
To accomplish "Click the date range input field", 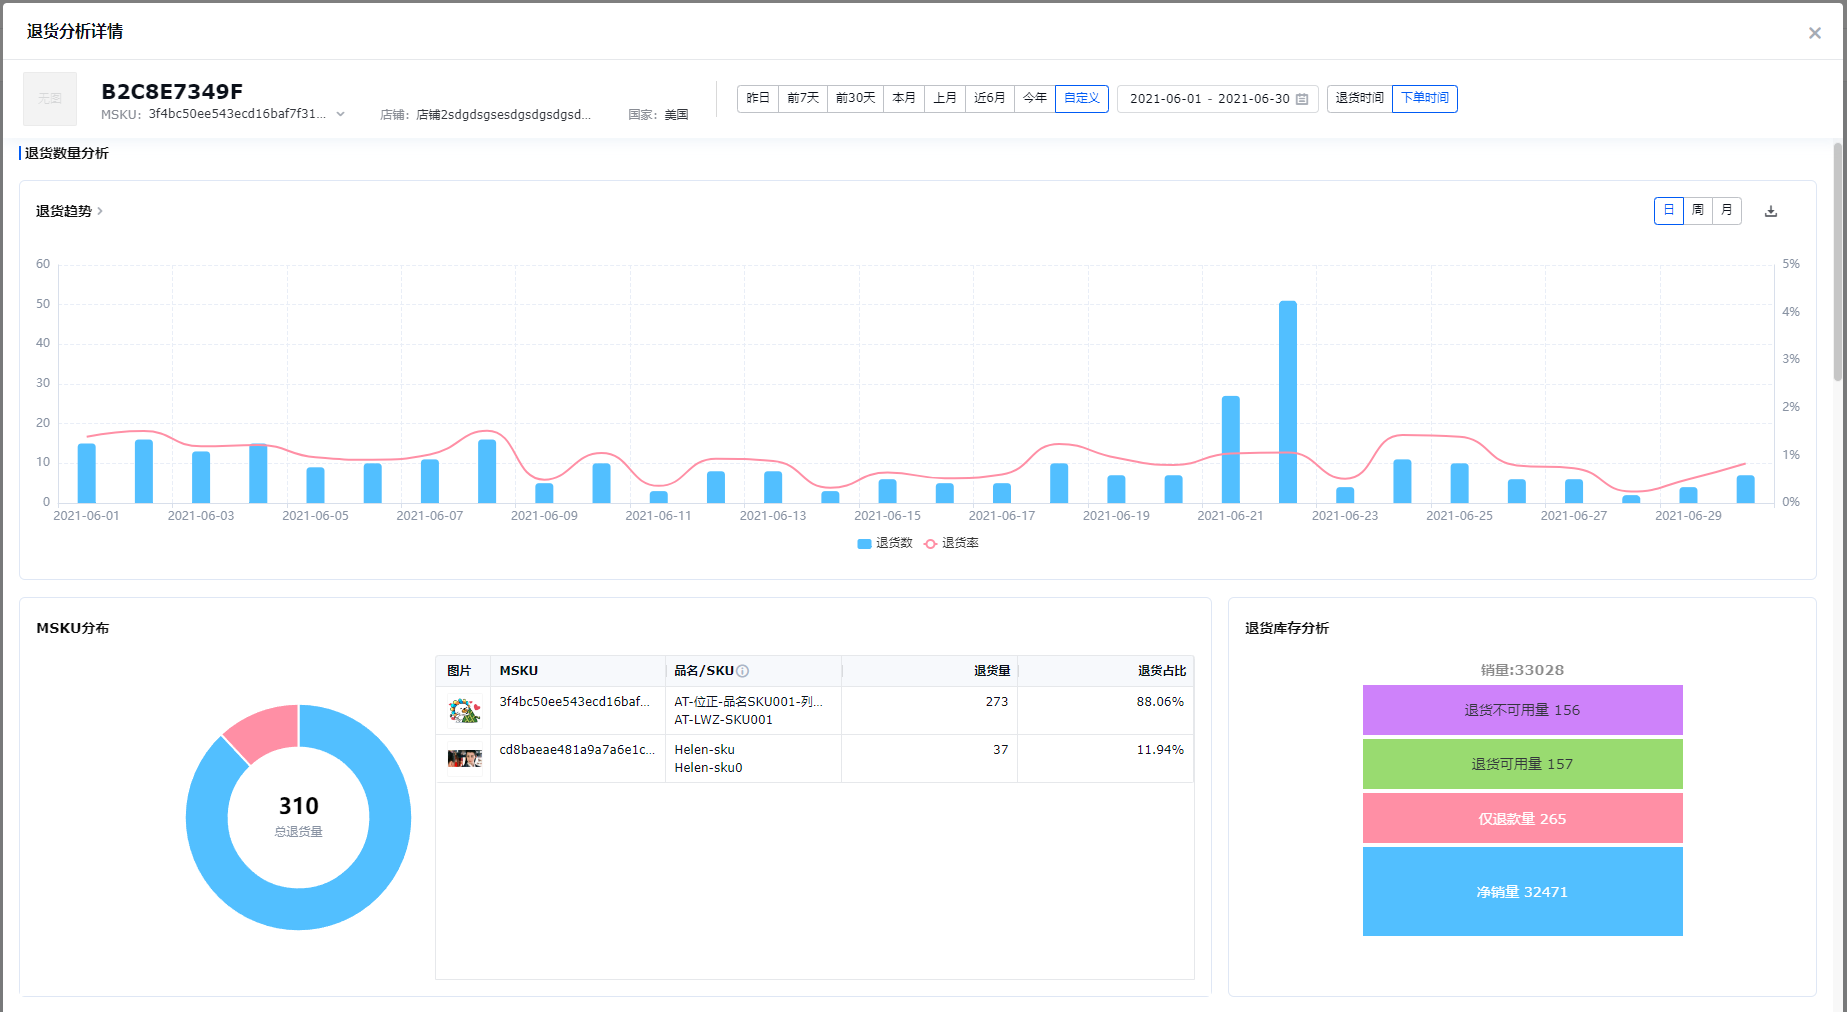I will [x=1218, y=99].
